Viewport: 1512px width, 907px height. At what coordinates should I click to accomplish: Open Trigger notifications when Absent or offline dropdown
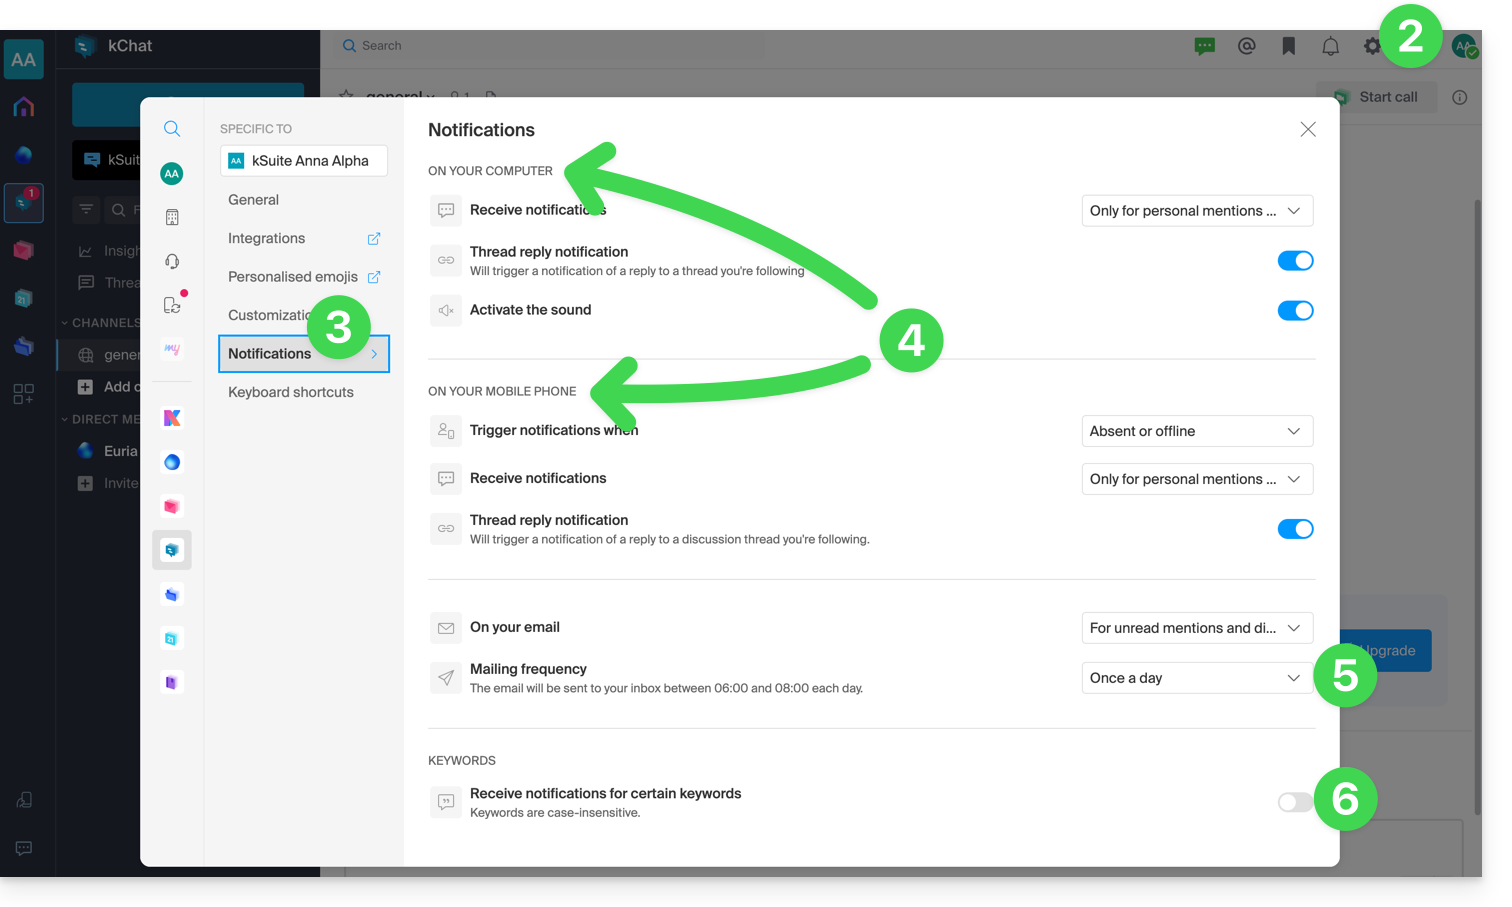point(1196,431)
